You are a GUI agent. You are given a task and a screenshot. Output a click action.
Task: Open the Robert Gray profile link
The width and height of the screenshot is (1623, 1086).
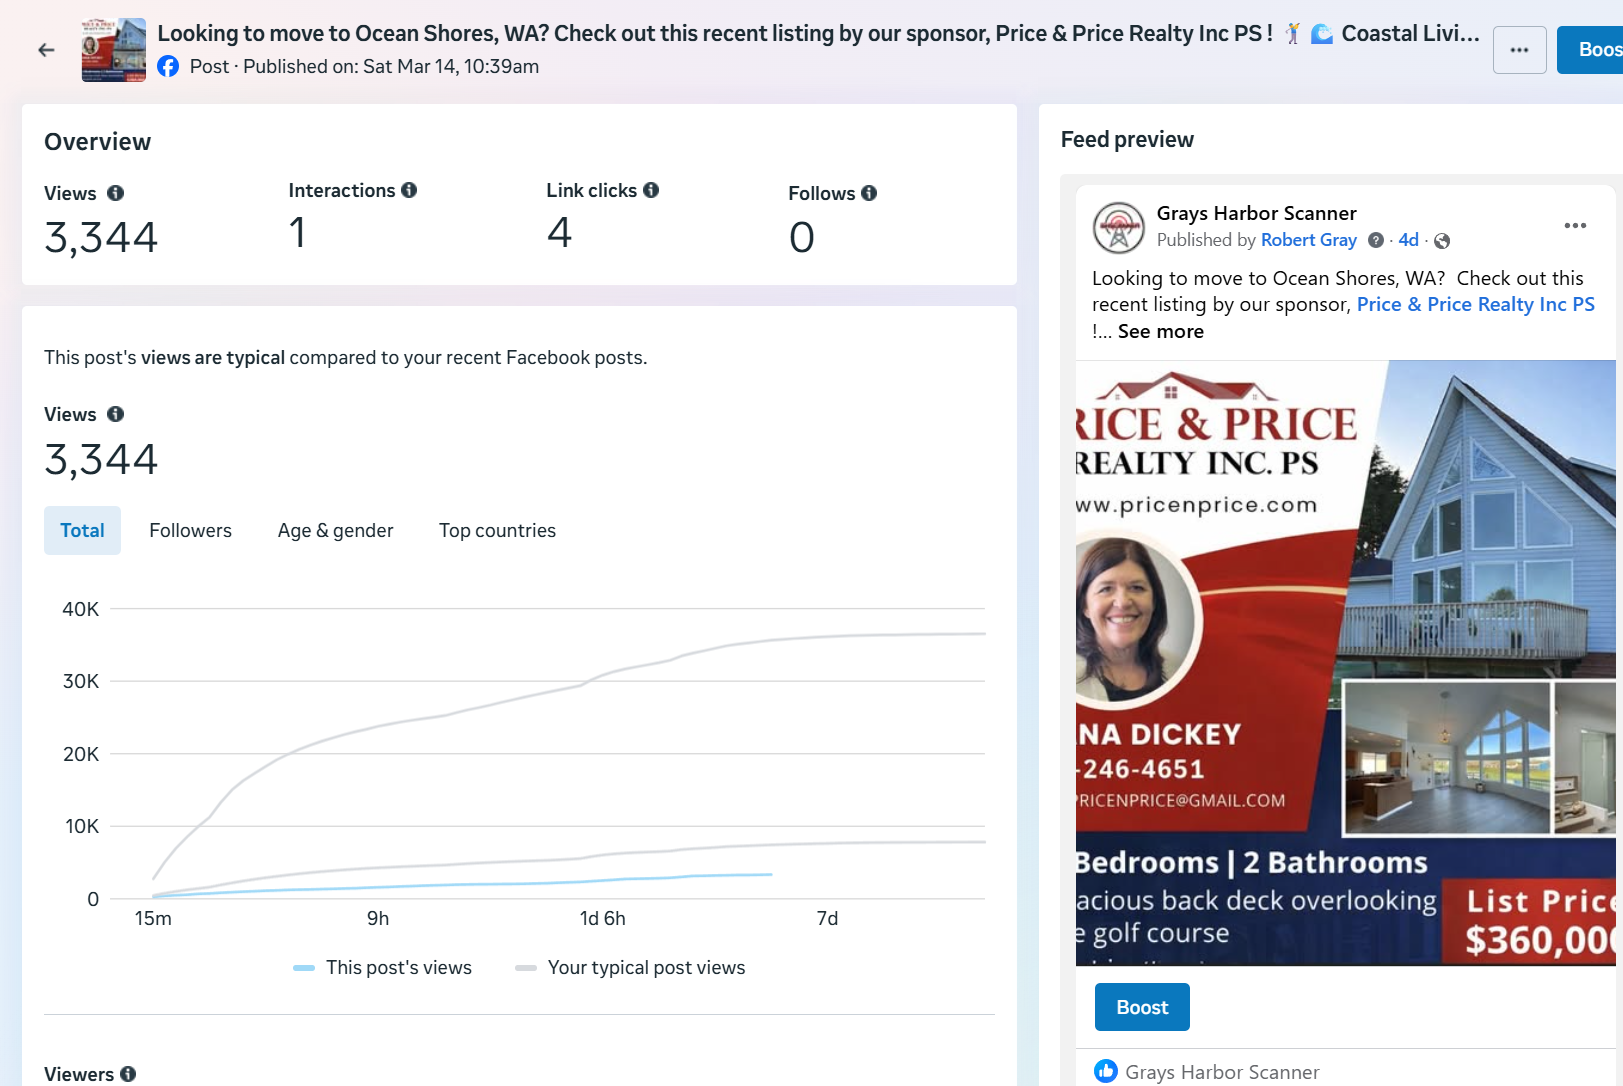1308,240
